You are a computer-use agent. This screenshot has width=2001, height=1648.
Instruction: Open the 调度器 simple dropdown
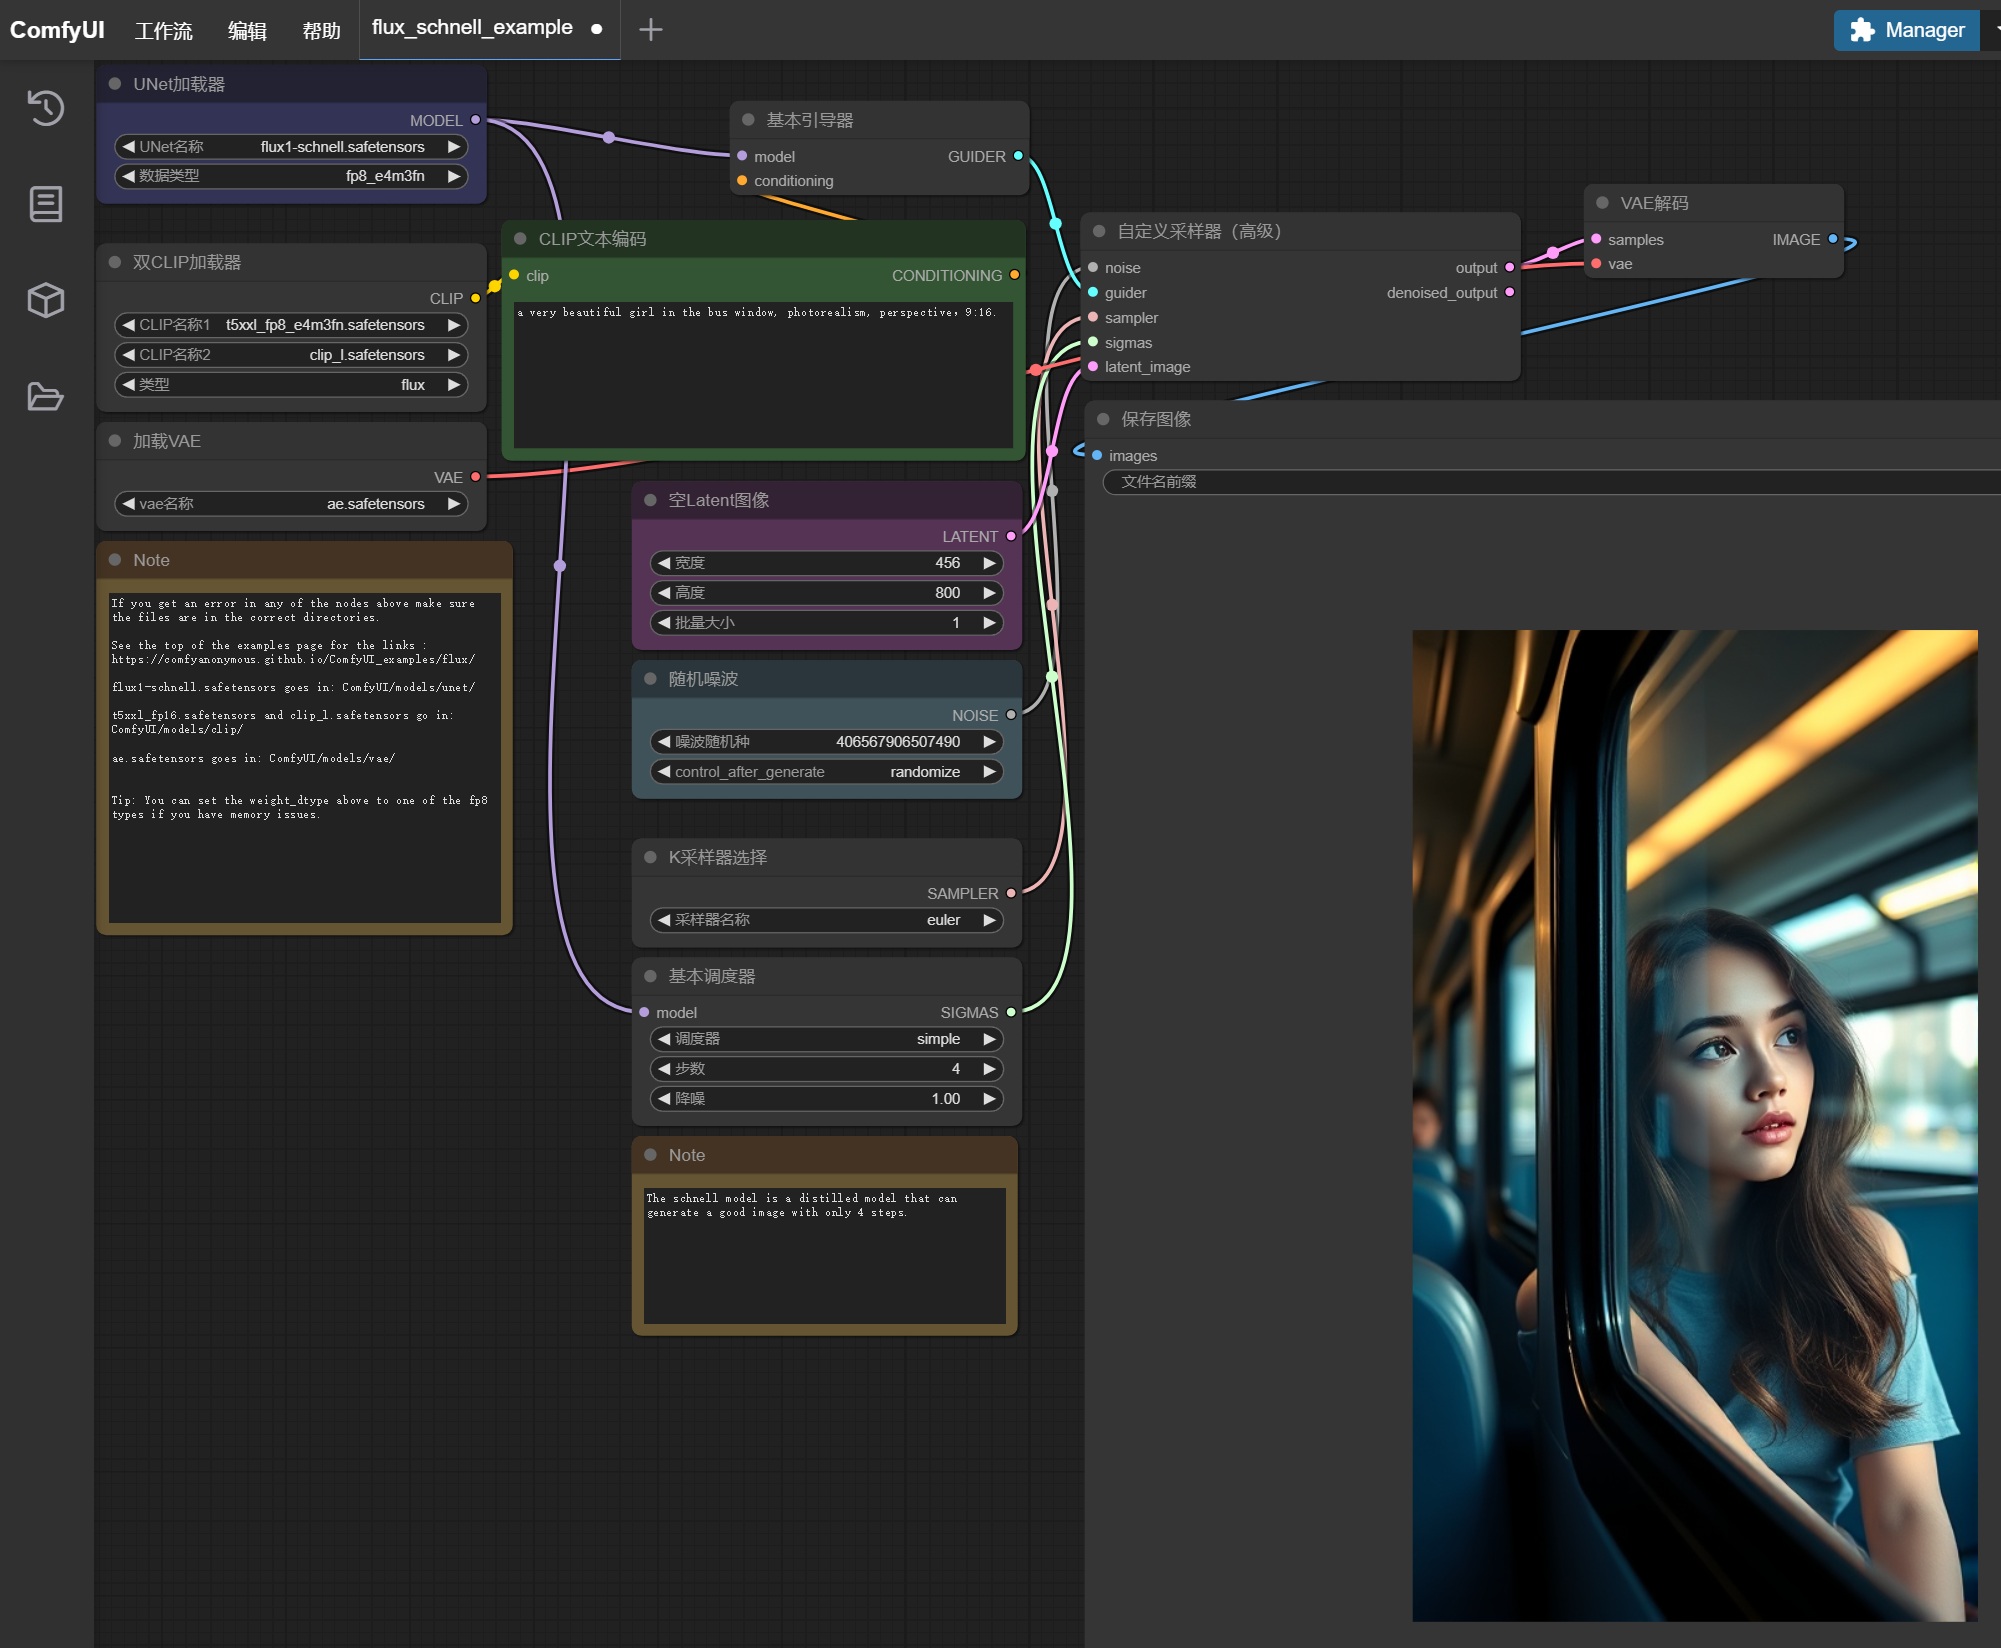tap(826, 1039)
